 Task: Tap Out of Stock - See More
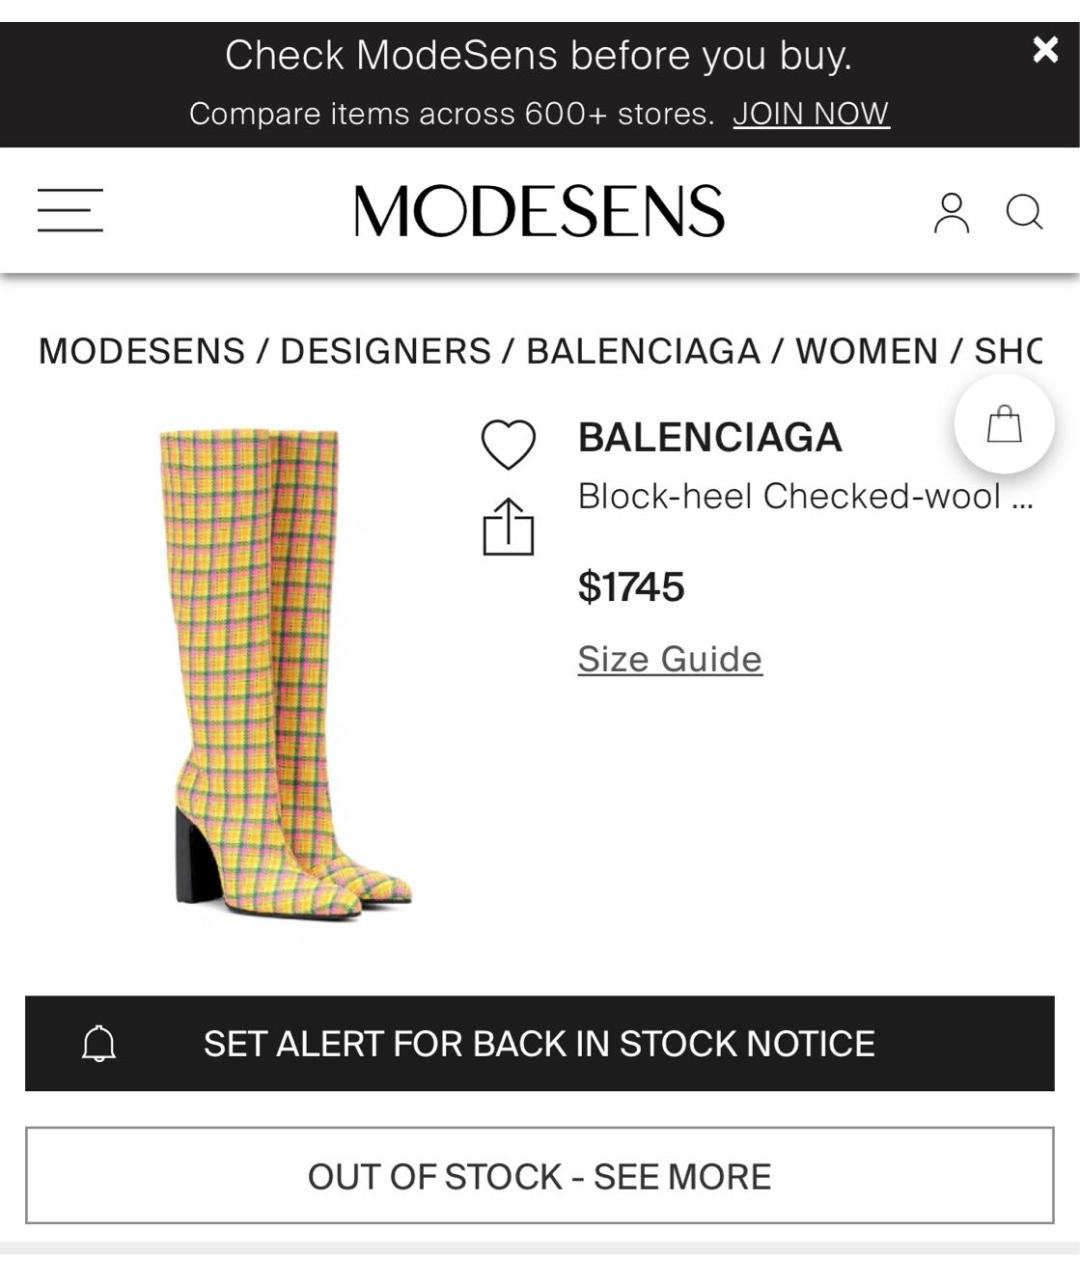pyautogui.click(x=540, y=1176)
